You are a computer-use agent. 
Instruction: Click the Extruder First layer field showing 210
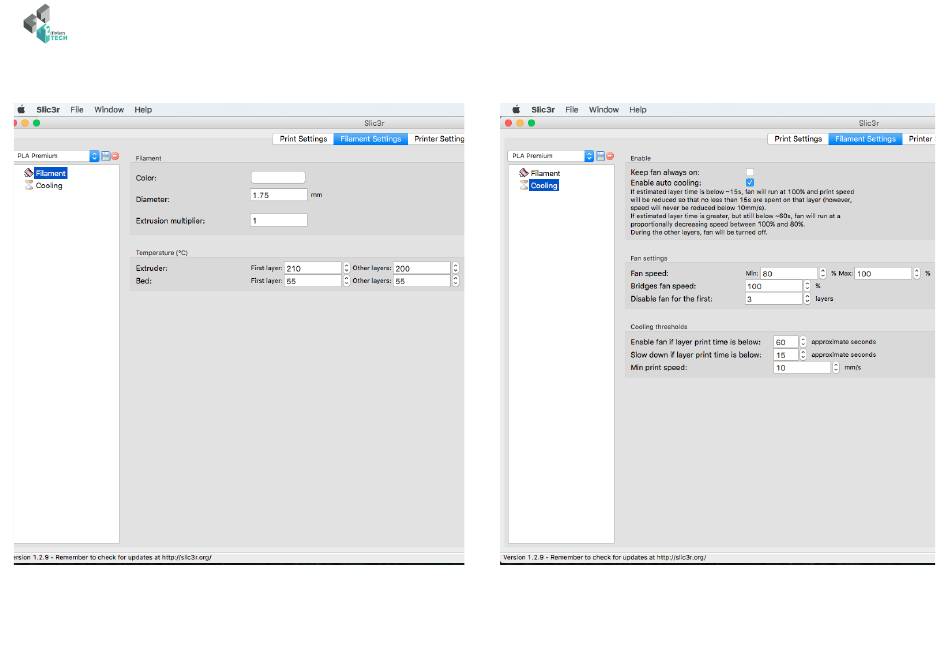coord(313,268)
